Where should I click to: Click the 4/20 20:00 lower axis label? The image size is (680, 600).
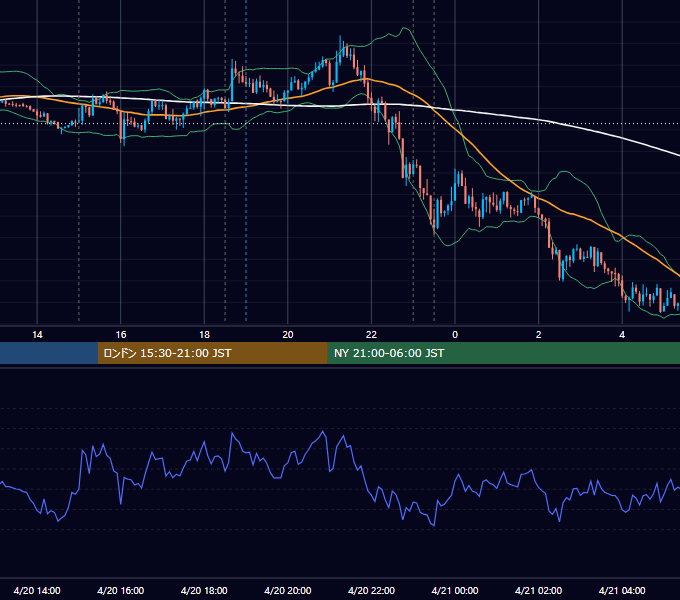pos(288,590)
